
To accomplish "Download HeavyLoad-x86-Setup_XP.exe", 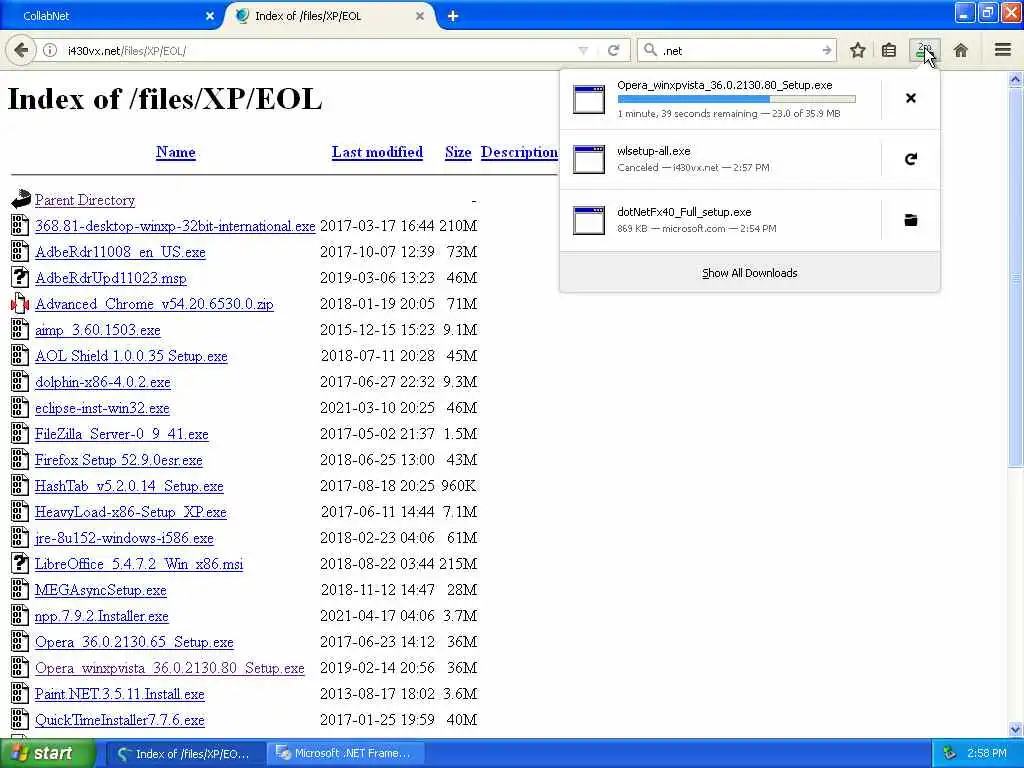I will [x=131, y=512].
